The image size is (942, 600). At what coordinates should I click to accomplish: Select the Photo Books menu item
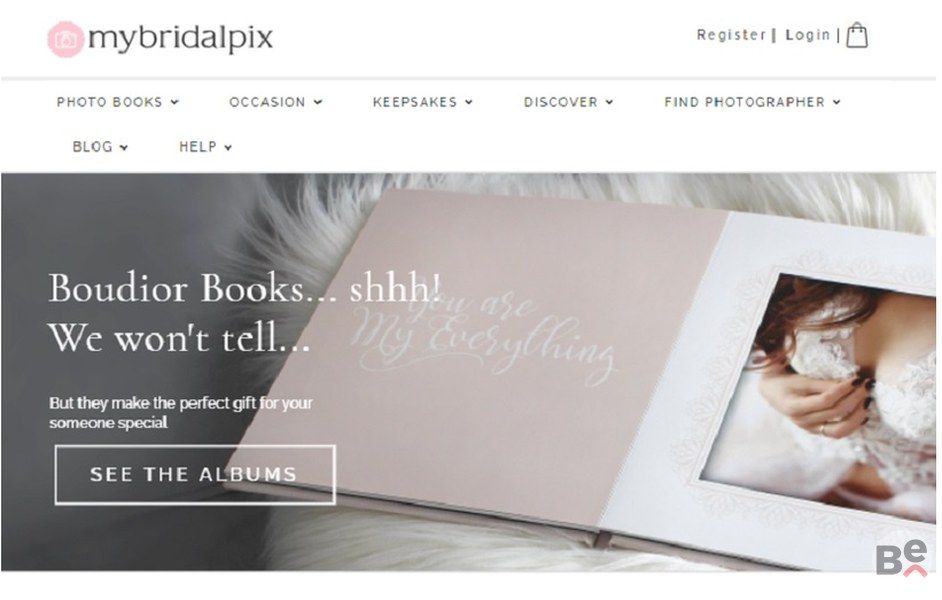[109, 102]
